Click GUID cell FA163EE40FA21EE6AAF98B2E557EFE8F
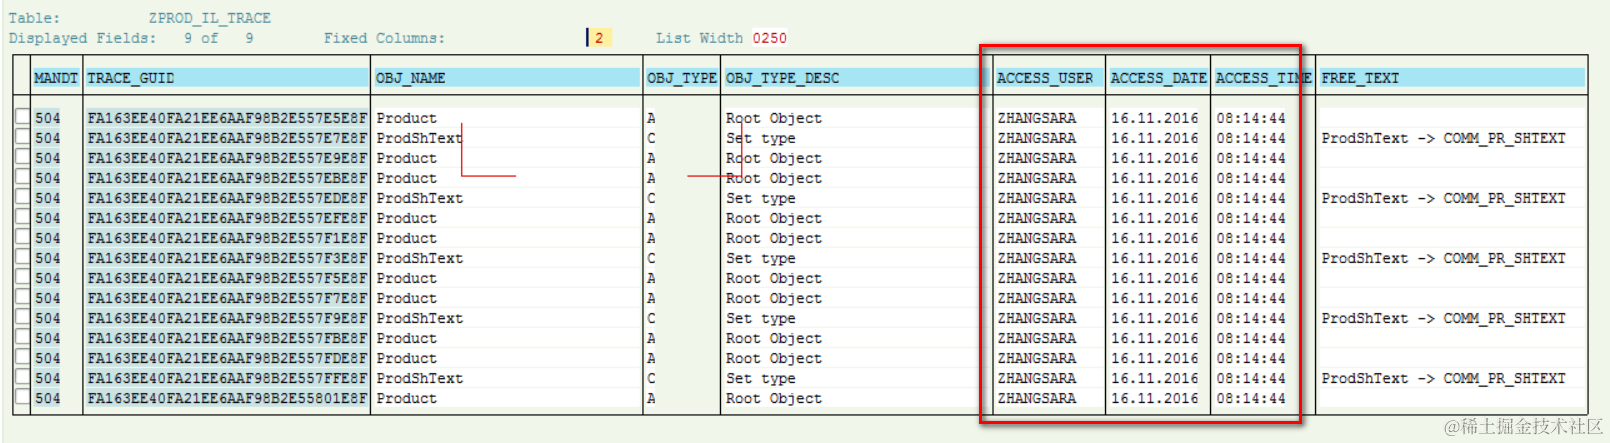Screen dimensions: 1610x443 click(227, 218)
